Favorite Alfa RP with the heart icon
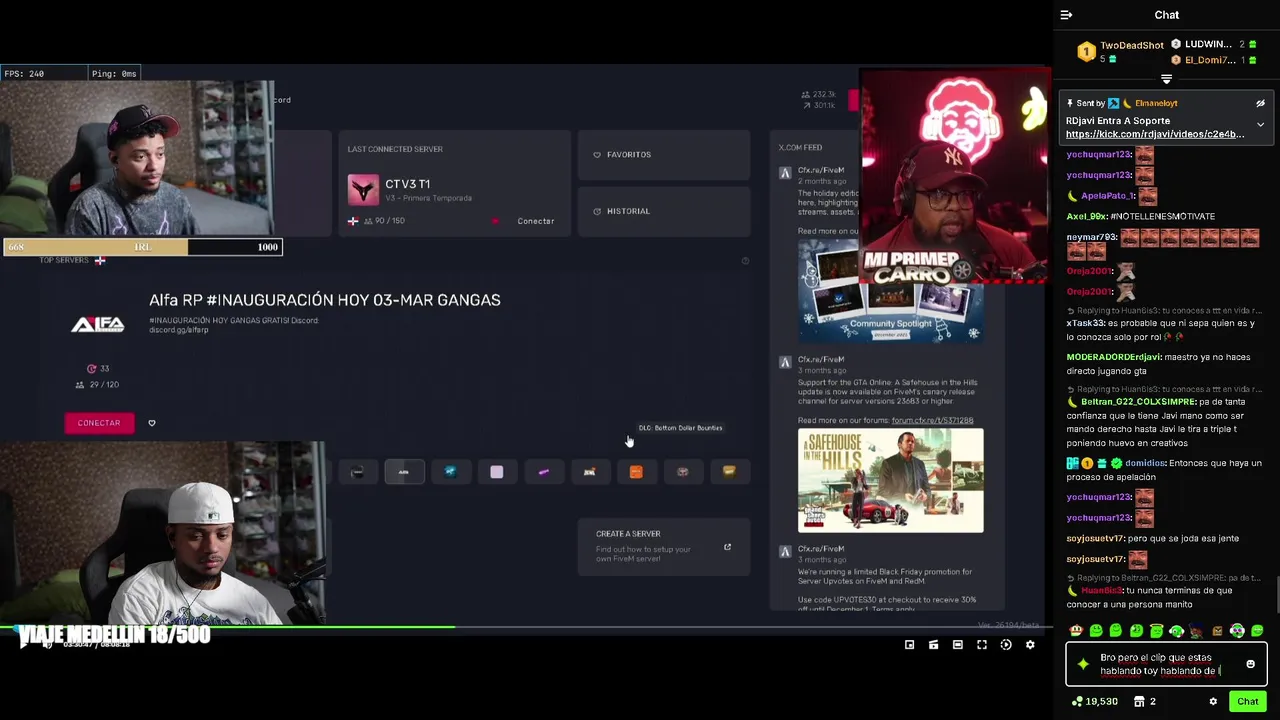1280x720 pixels. [152, 423]
